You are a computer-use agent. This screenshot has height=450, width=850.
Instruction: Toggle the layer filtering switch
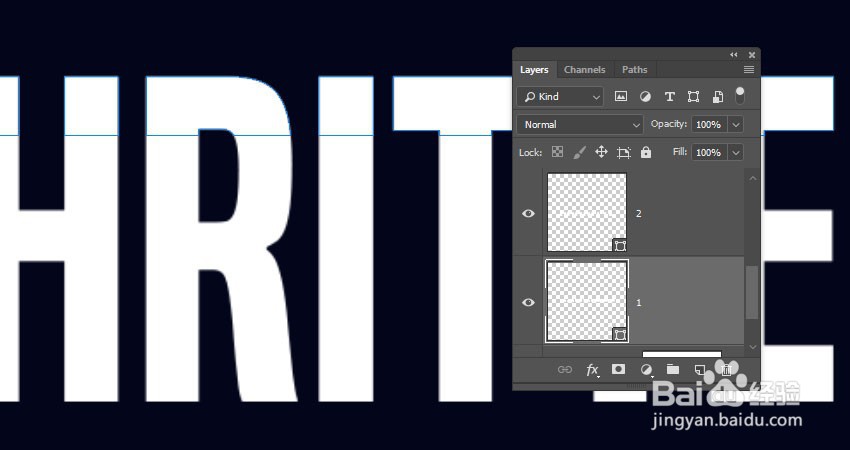click(x=740, y=95)
